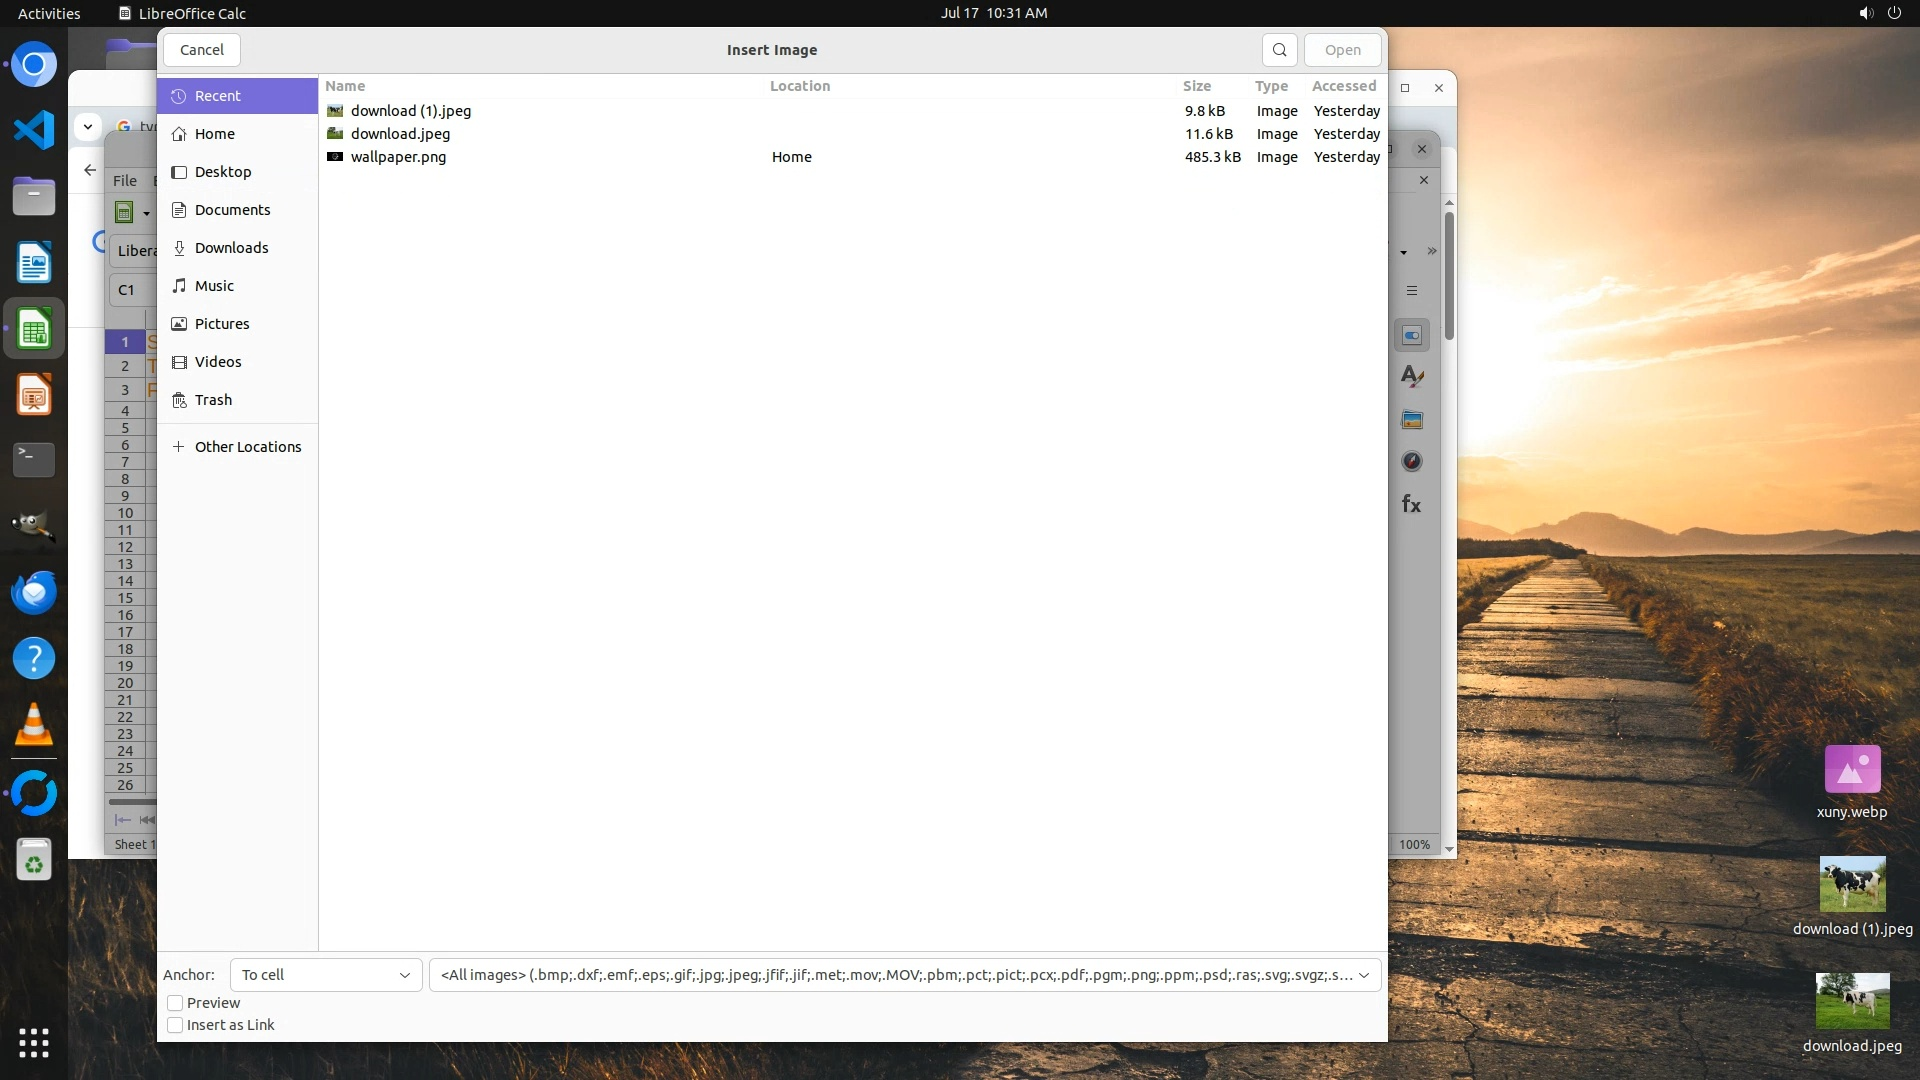Enable the Preview checkbox

coord(175,1003)
